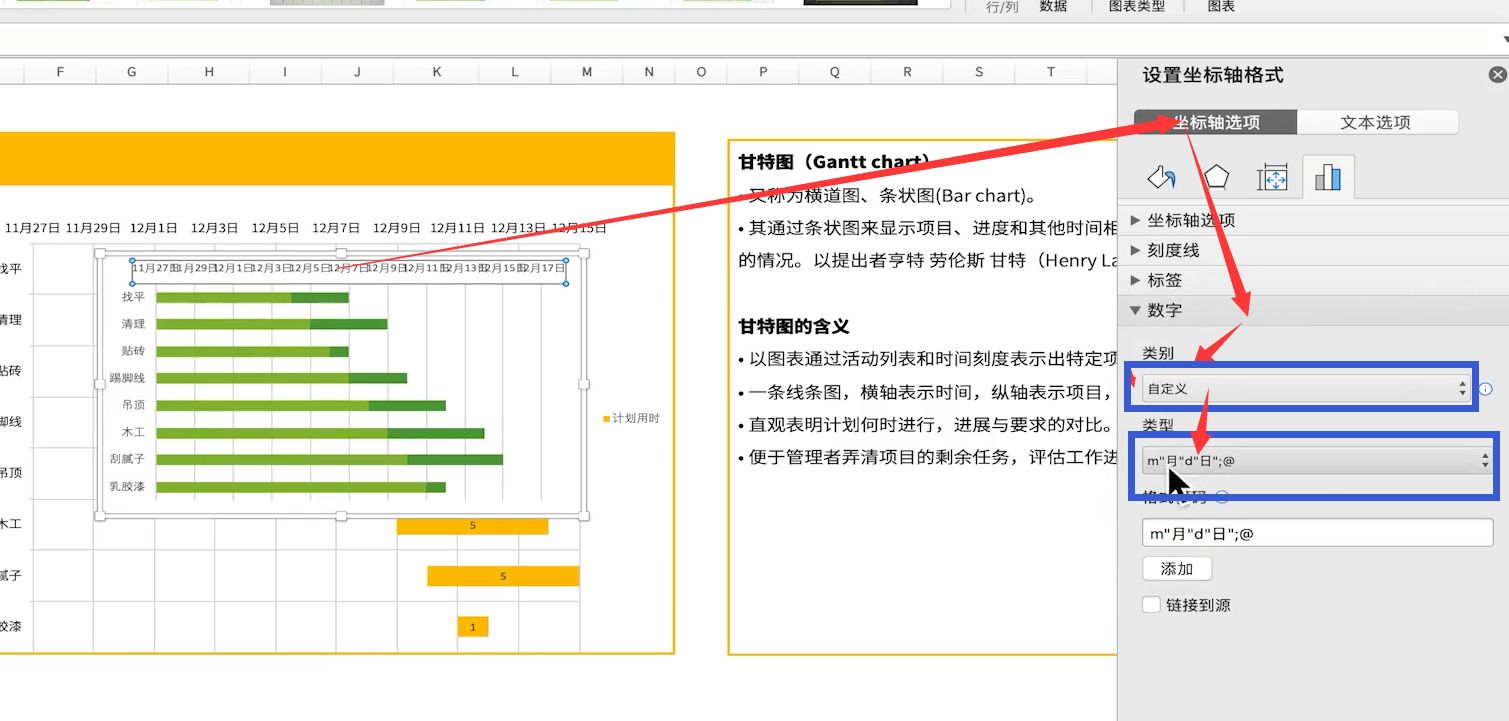Click the 类别 field label
This screenshot has height=721, width=1509.
1158,353
